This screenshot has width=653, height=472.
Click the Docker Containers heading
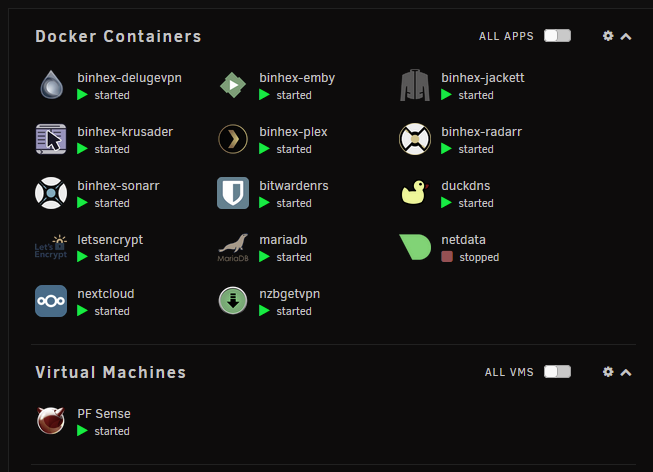tap(118, 36)
